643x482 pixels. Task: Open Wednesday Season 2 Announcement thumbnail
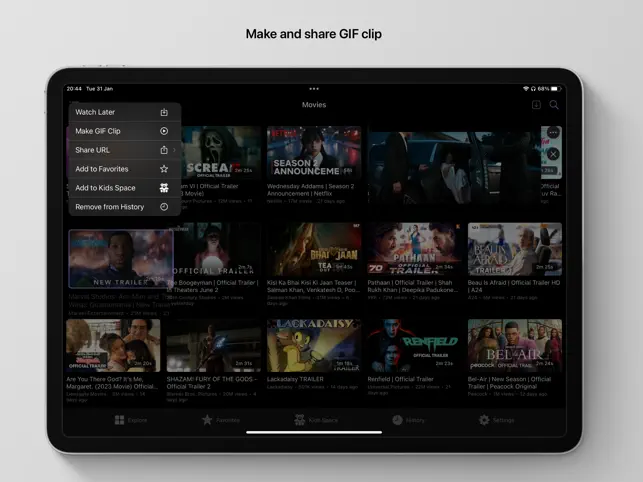pyautogui.click(x=314, y=152)
